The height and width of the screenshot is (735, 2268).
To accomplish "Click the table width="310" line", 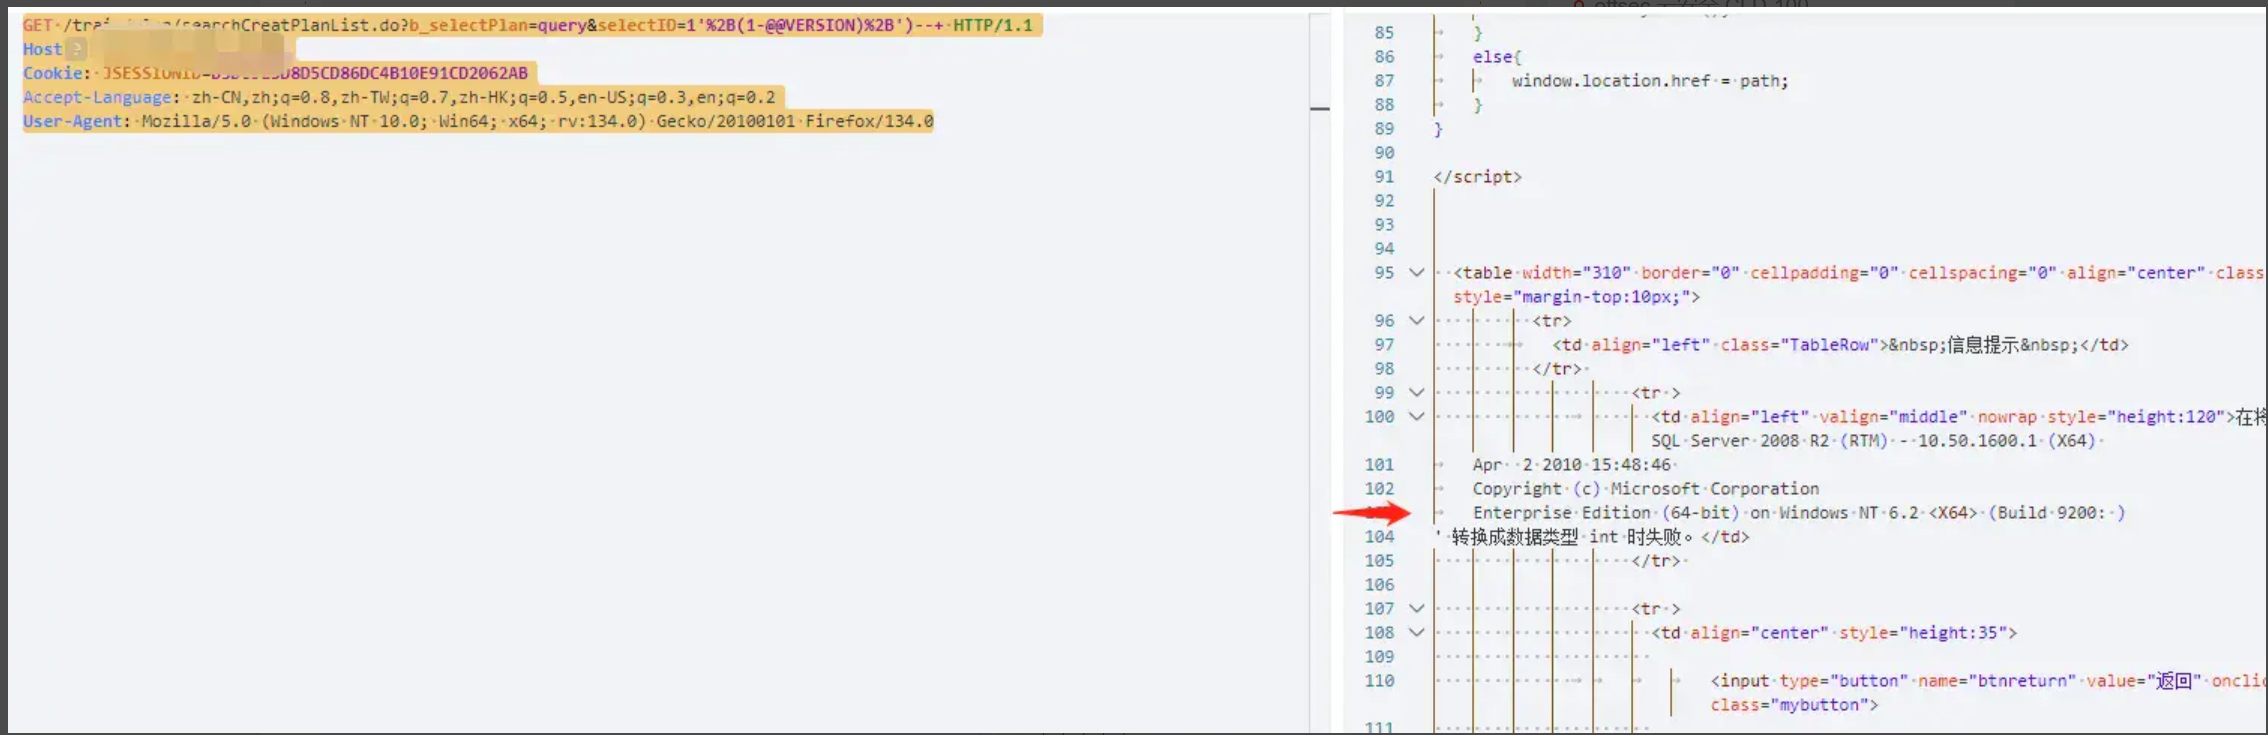I will [1857, 273].
